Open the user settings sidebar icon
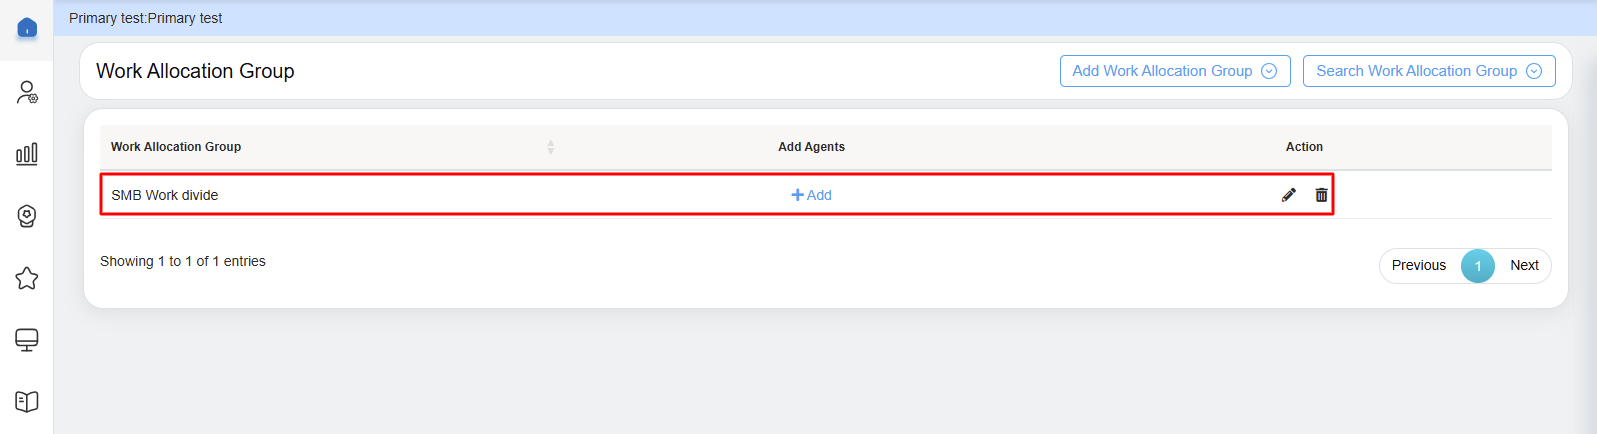 point(27,92)
